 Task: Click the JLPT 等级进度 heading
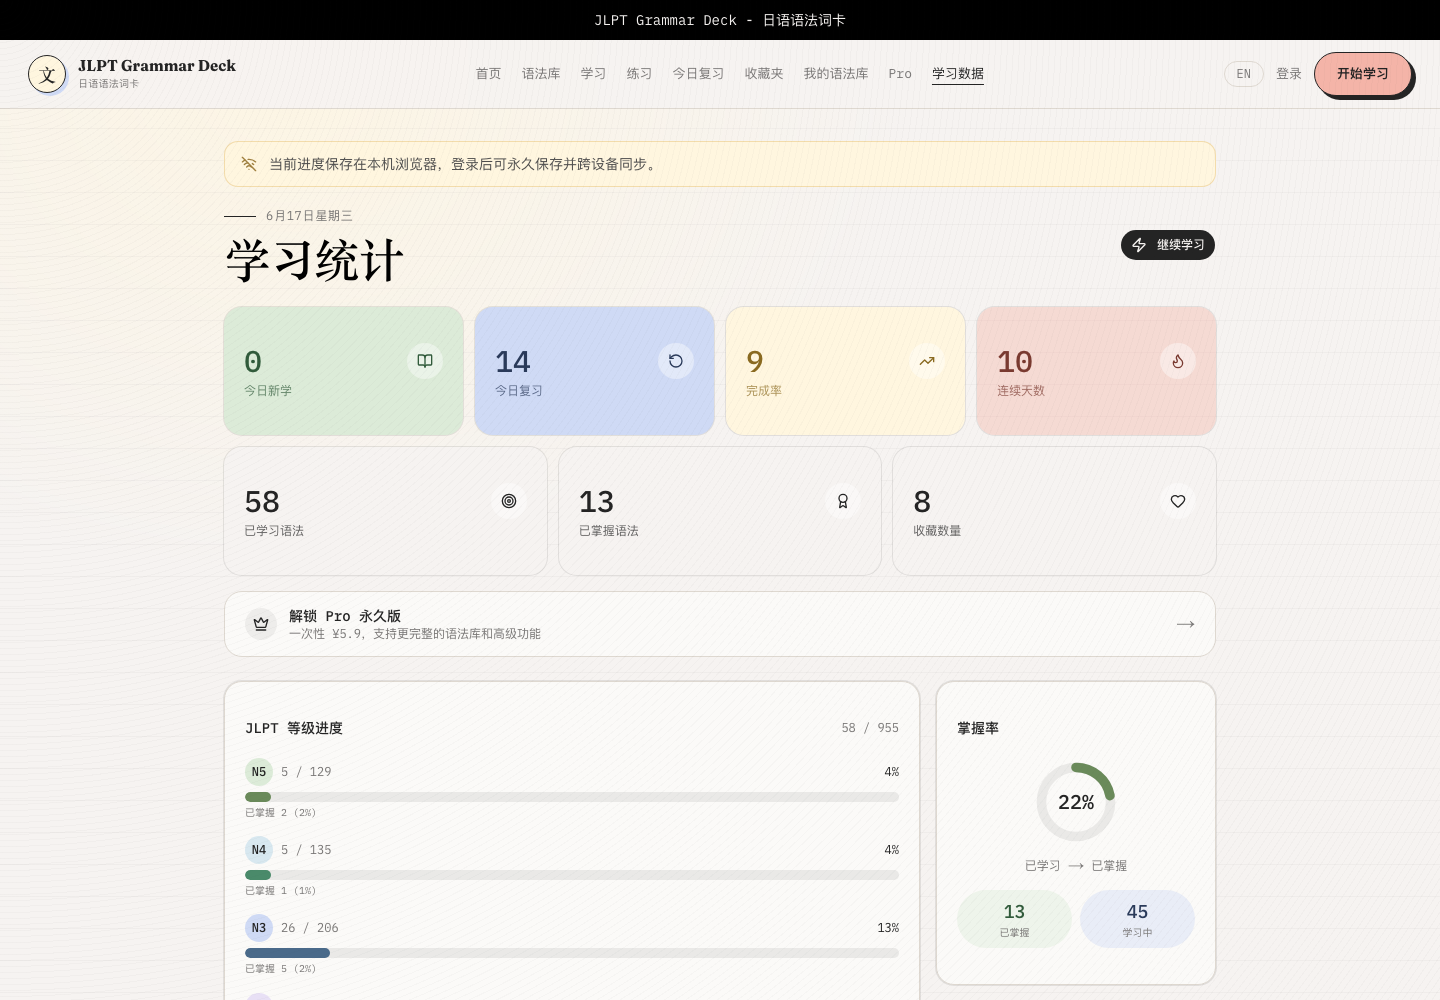click(294, 728)
